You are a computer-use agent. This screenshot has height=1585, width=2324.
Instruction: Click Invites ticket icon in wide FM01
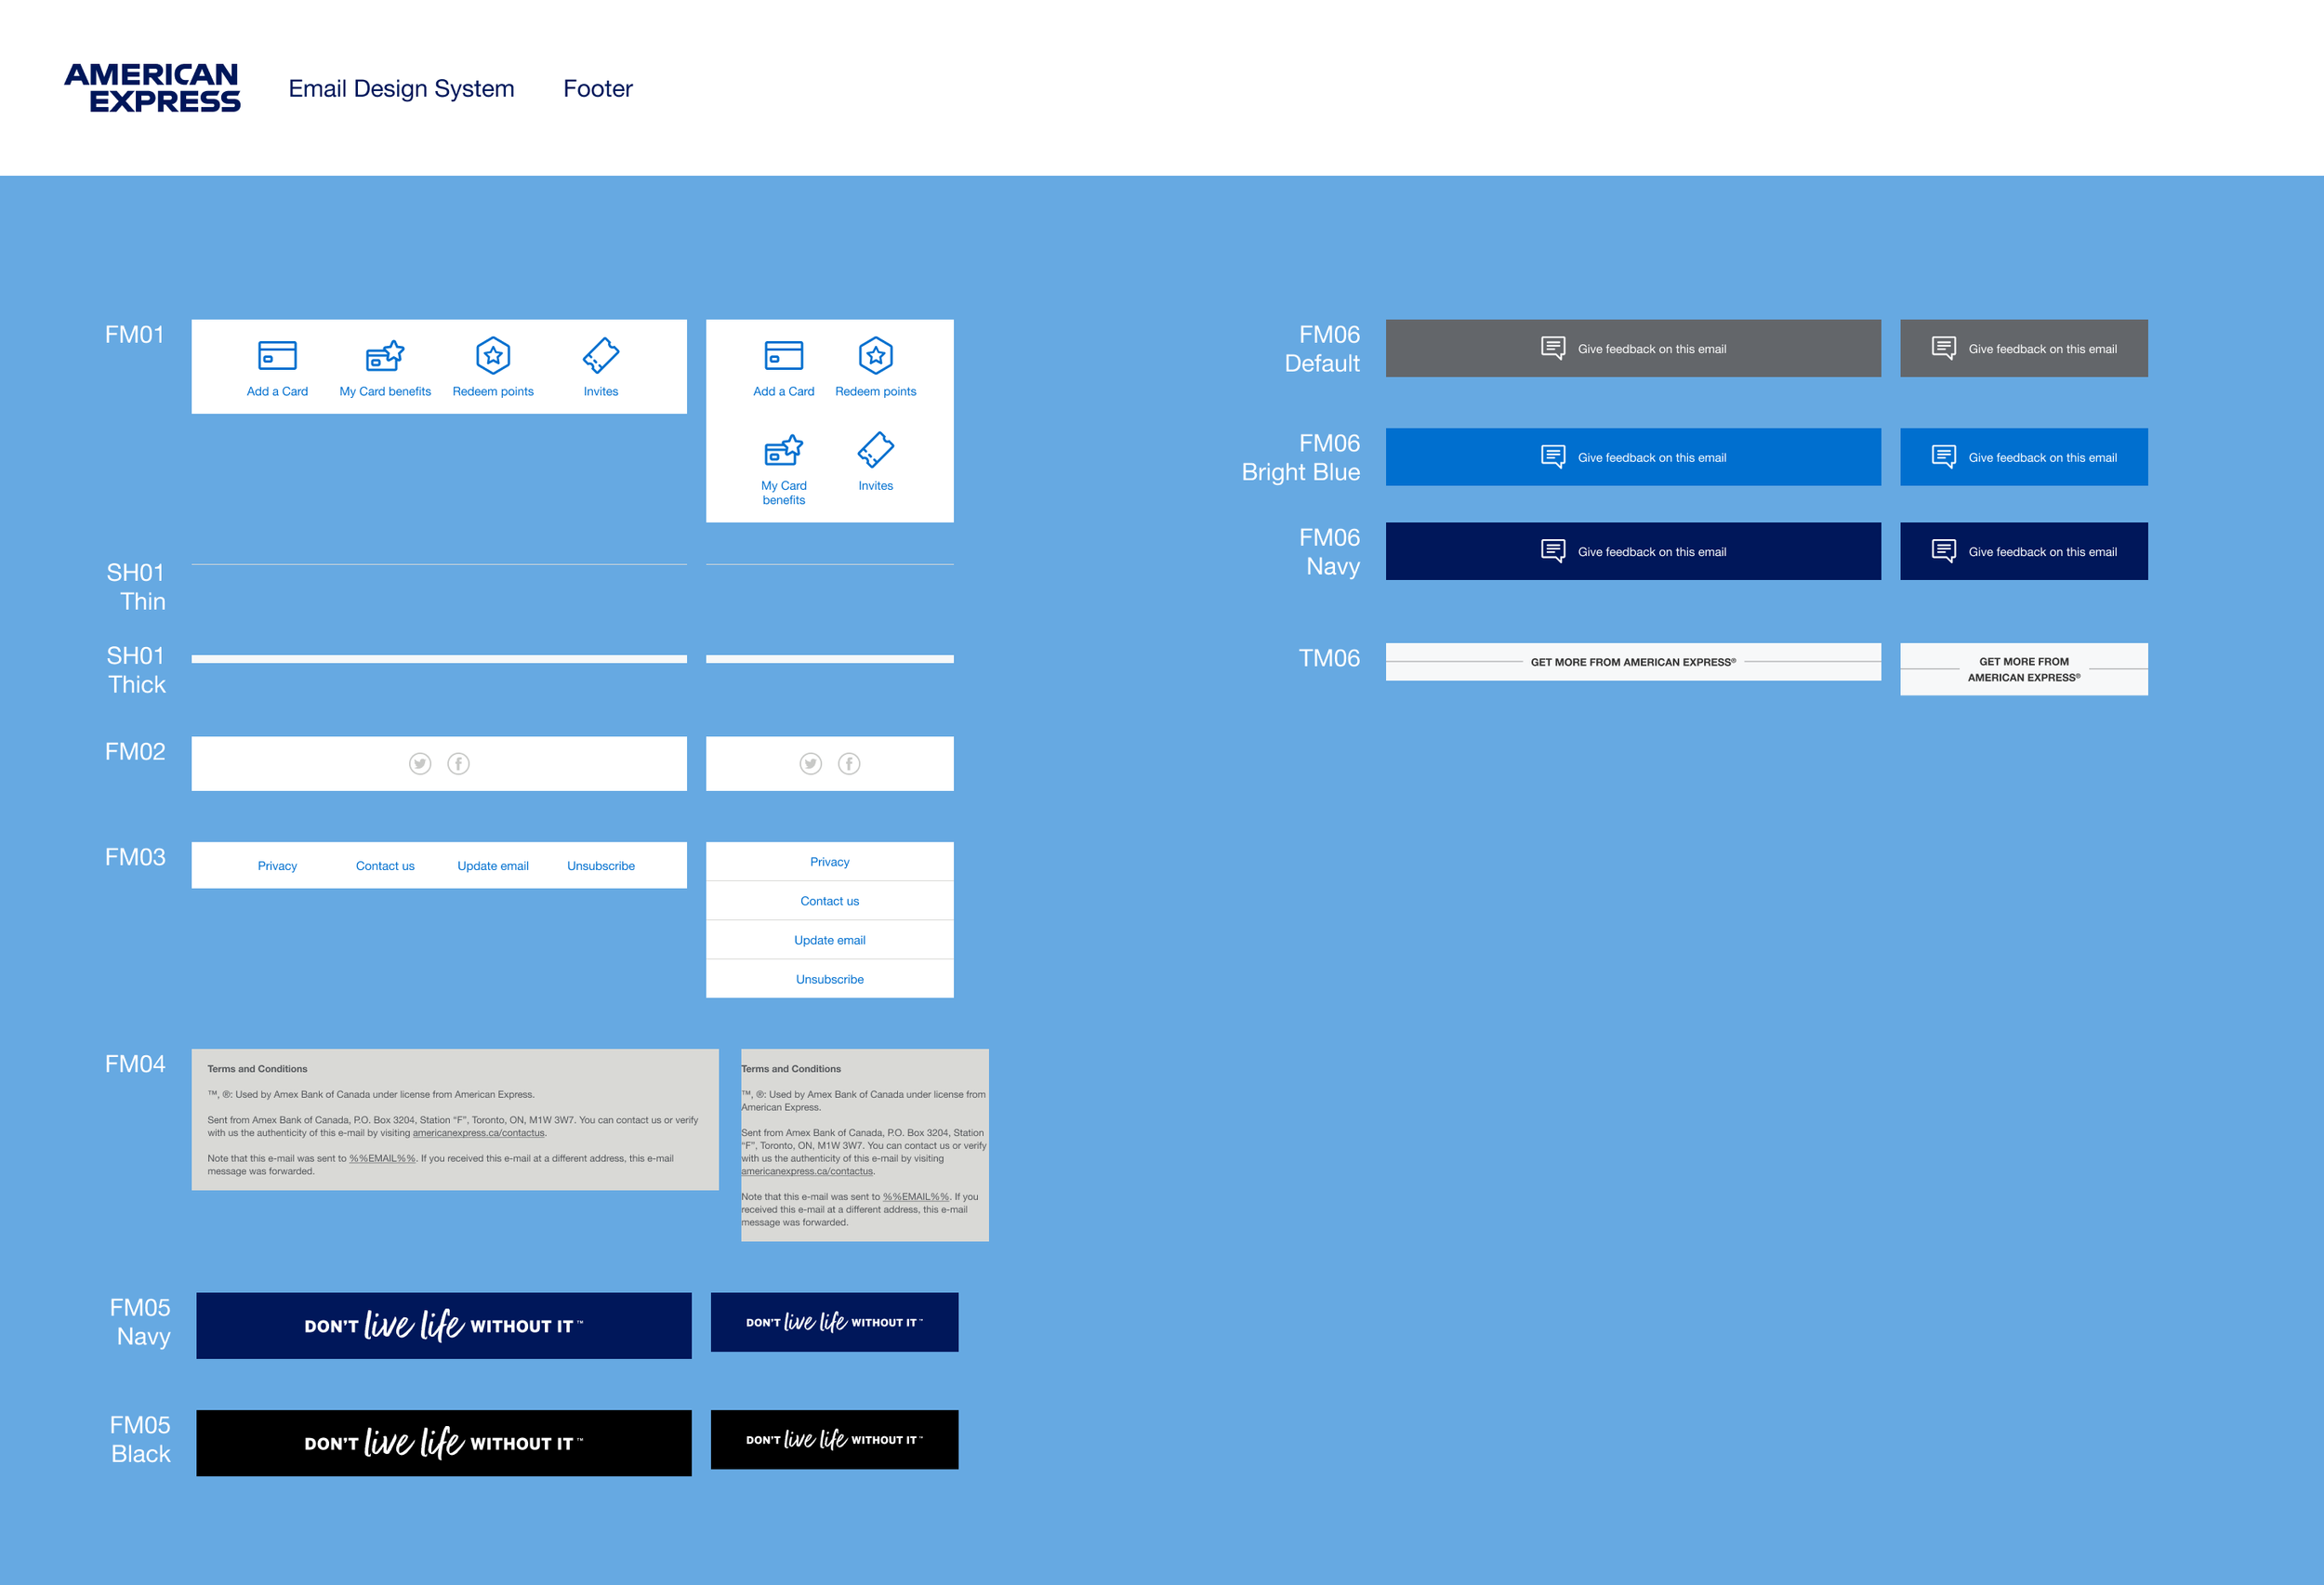point(601,355)
